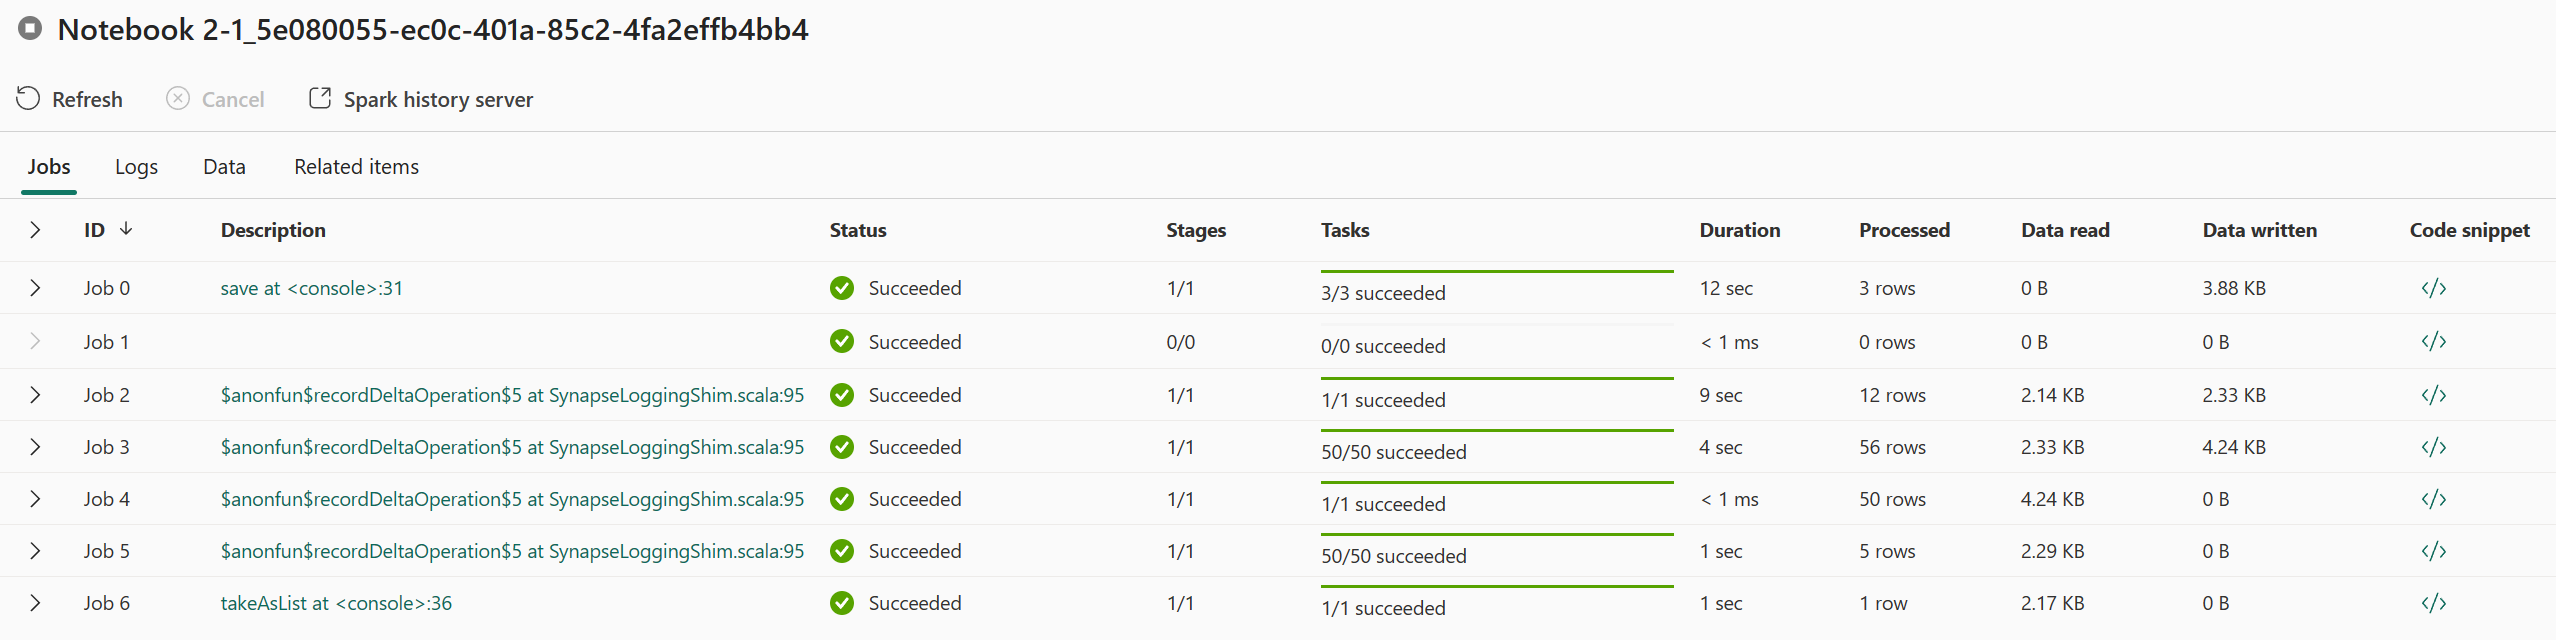Click the Refresh icon

28,99
